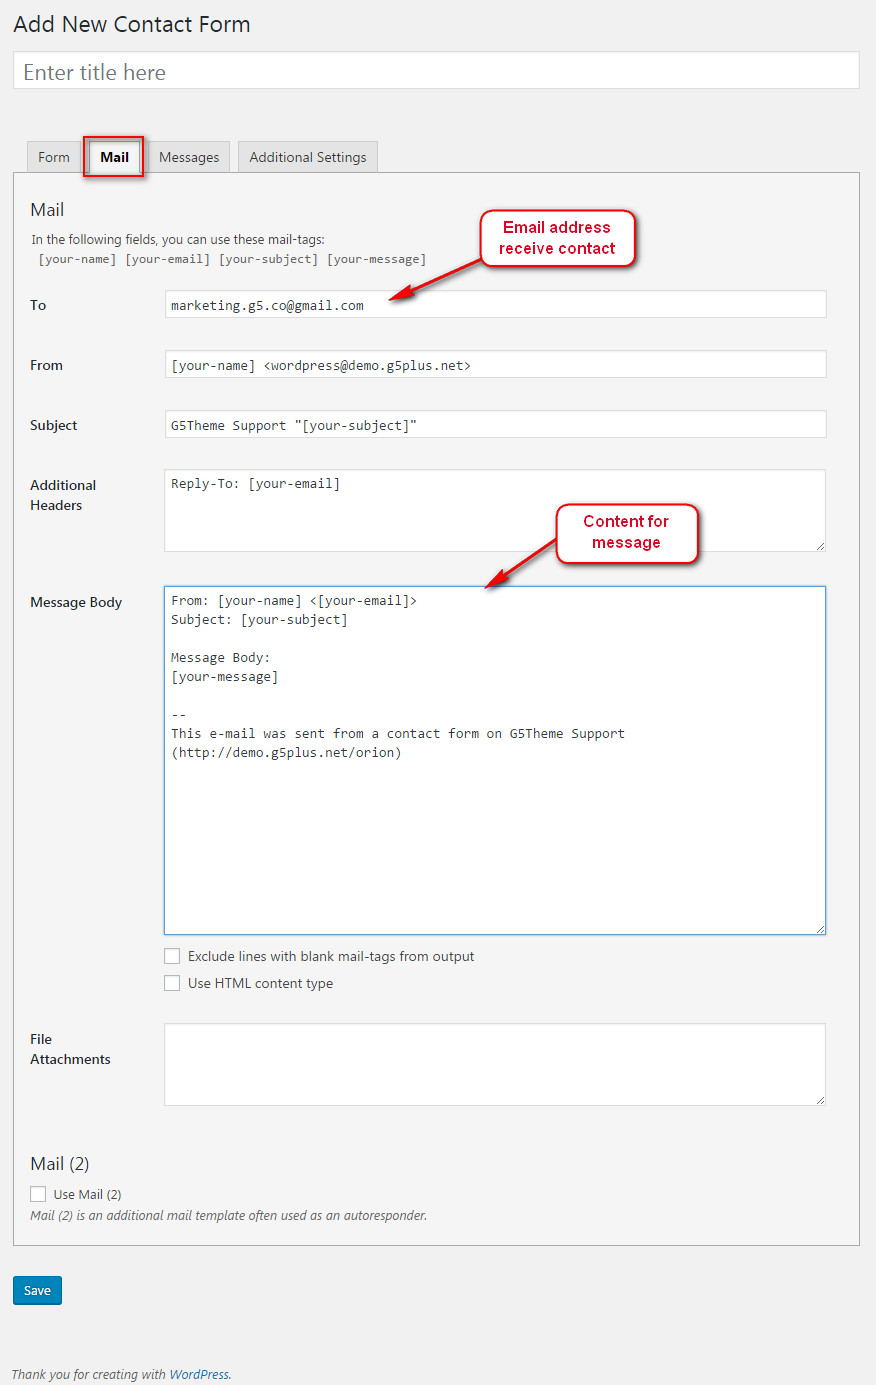Click the 'Message Body' field label
The width and height of the screenshot is (876, 1386).
coord(76,603)
